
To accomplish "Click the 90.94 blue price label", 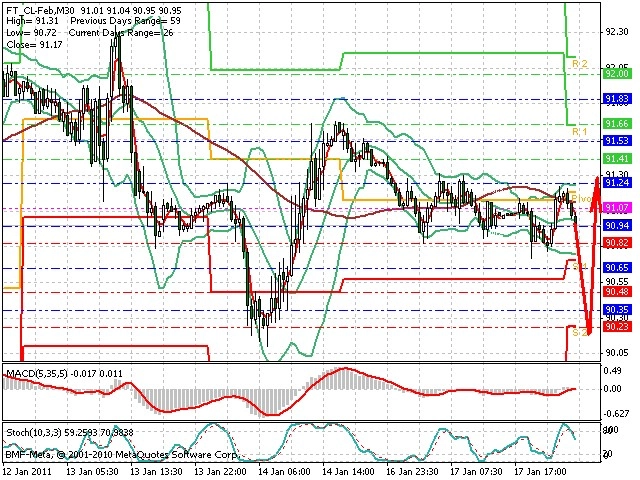I will (617, 225).
